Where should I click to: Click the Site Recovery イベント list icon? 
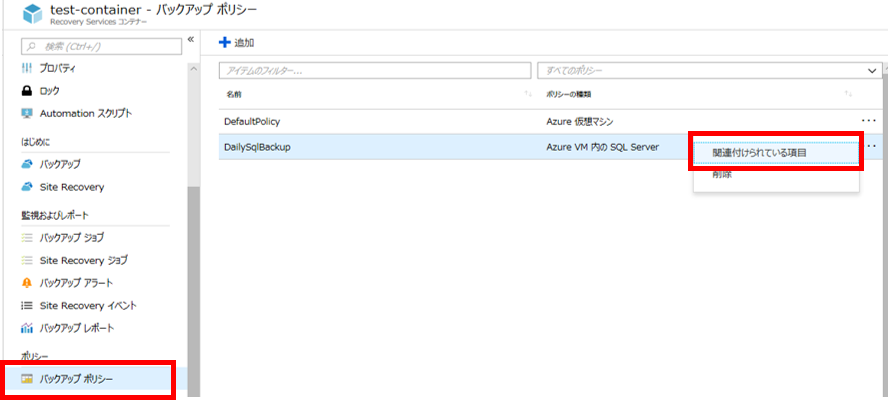[x=27, y=305]
